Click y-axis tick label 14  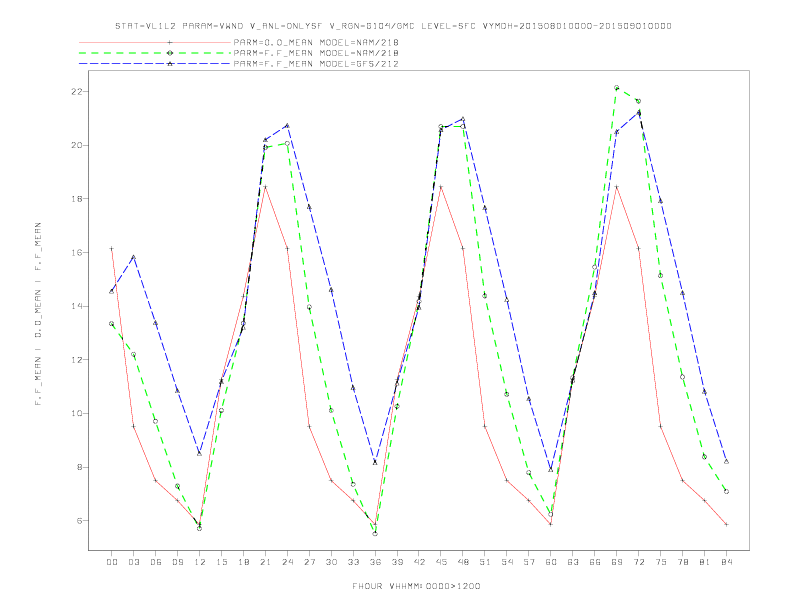77,306
